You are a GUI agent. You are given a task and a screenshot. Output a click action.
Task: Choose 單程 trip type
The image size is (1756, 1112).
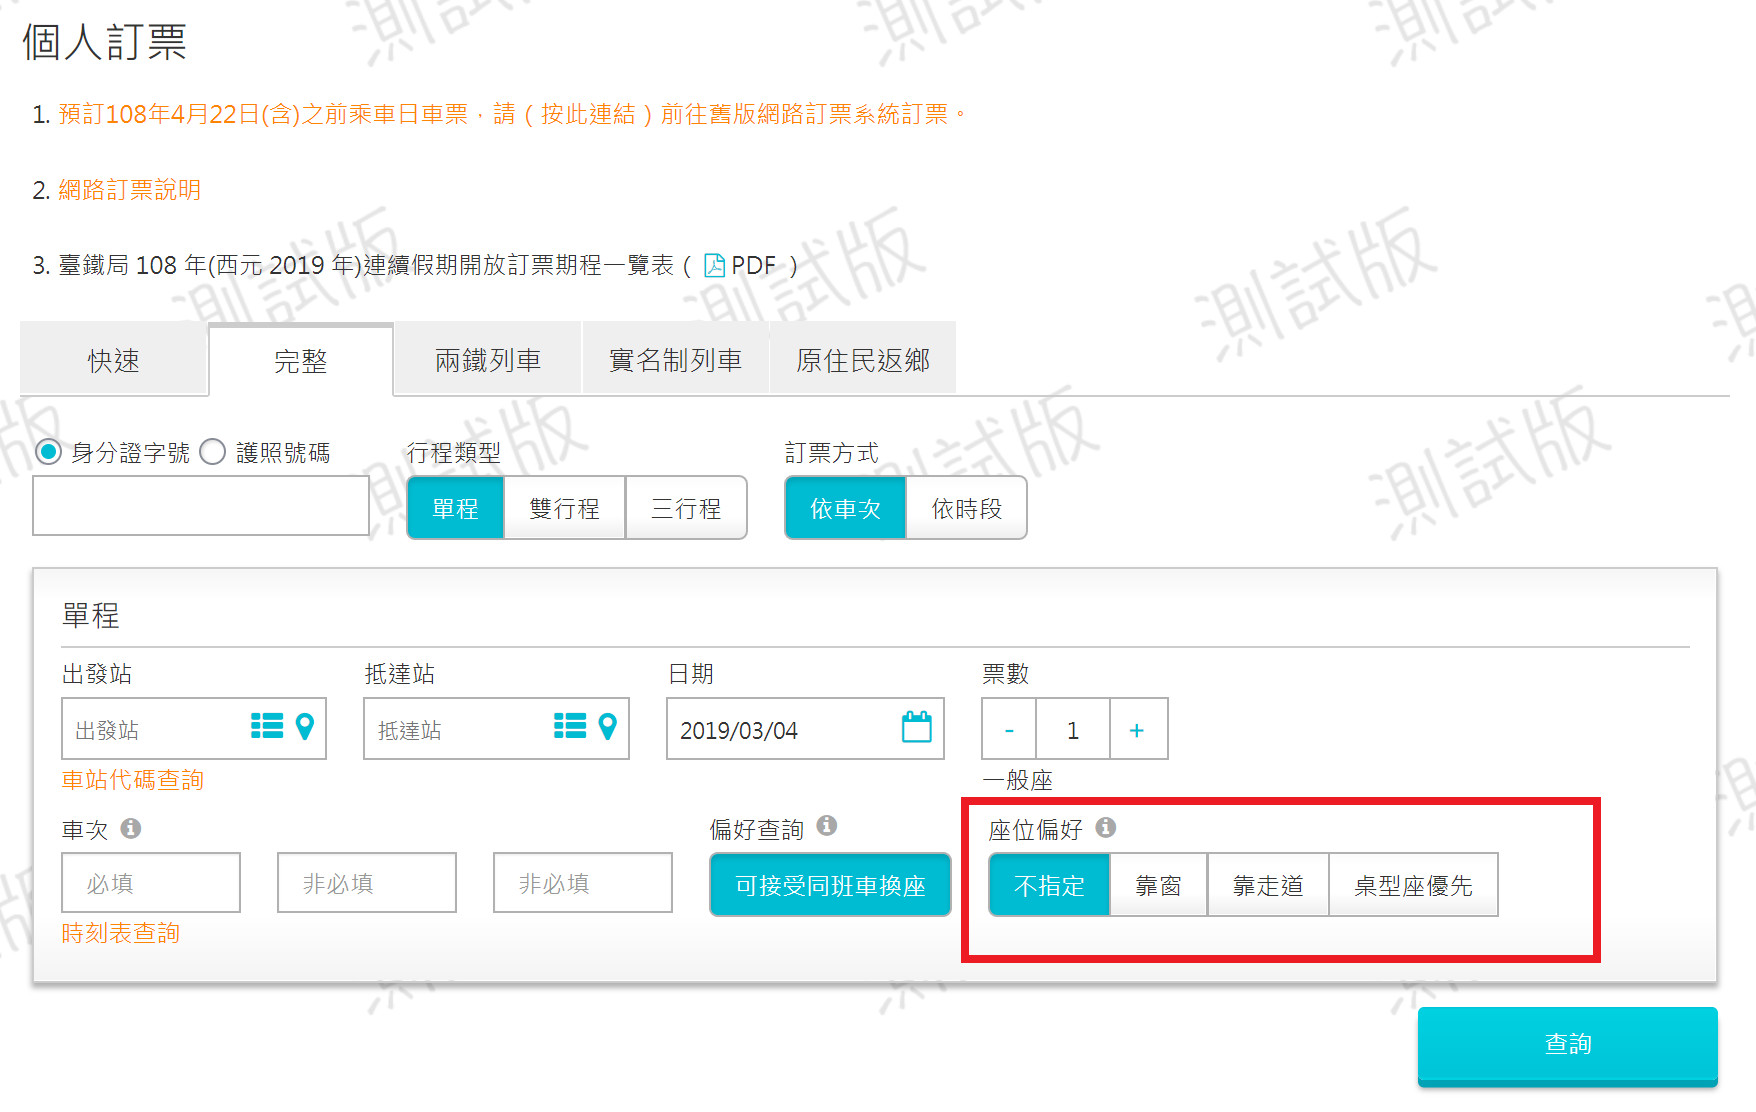tap(456, 508)
